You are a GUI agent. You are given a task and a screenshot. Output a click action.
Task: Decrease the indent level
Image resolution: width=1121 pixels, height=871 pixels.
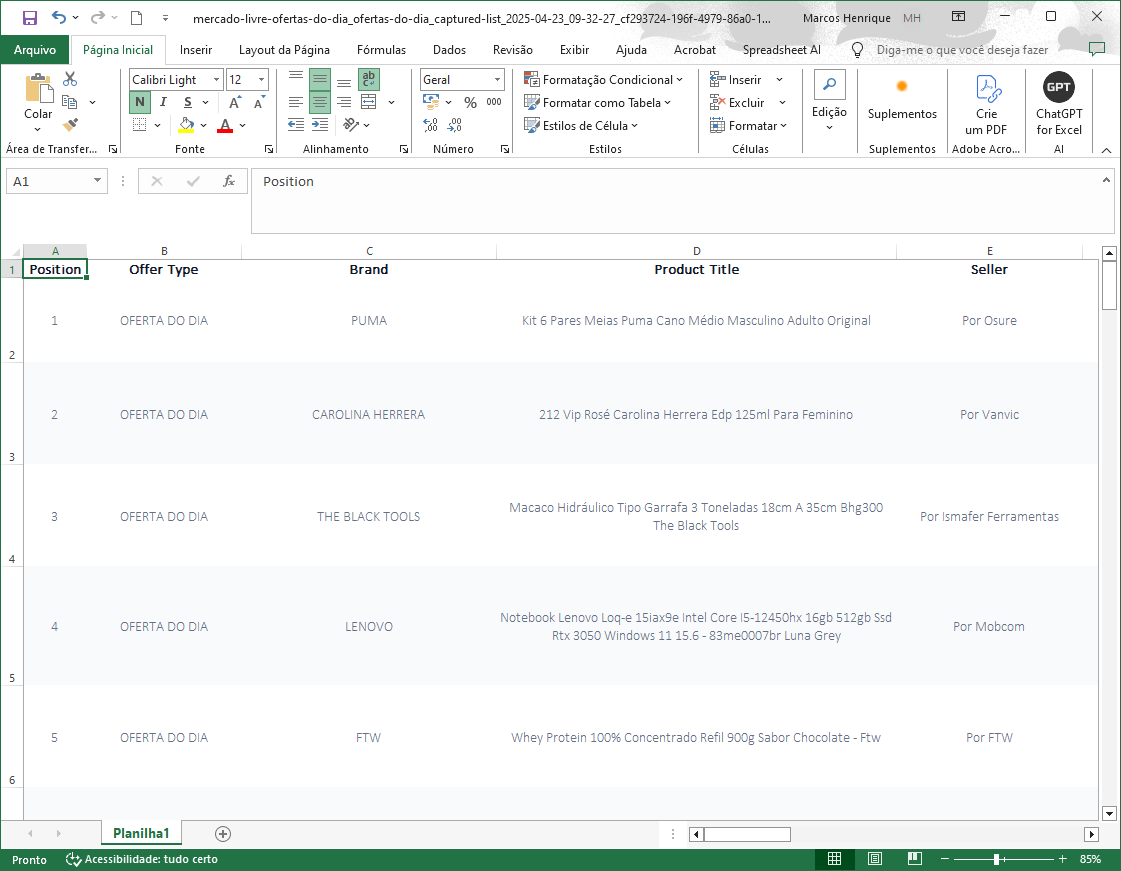pos(295,125)
